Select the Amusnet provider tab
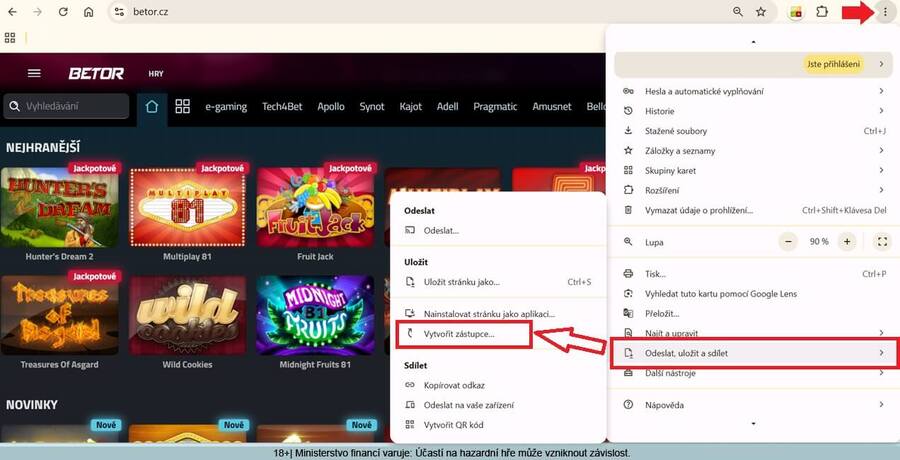The image size is (900, 460). [x=552, y=107]
